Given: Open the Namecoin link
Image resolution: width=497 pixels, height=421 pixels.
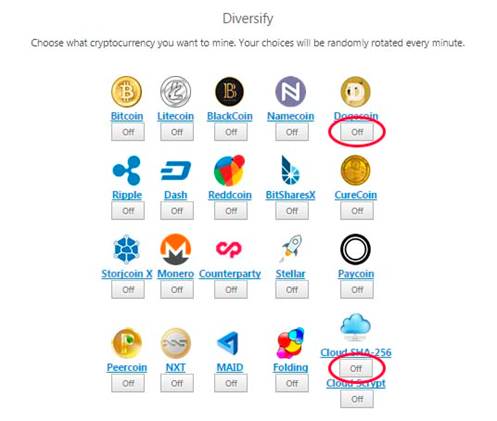Looking at the screenshot, I should click(291, 116).
